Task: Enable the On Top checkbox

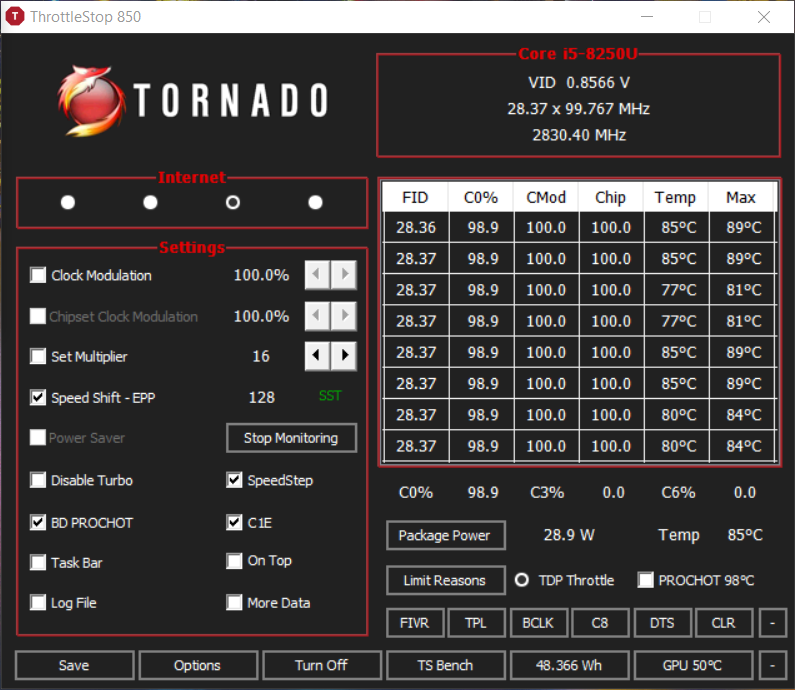Action: 234,561
